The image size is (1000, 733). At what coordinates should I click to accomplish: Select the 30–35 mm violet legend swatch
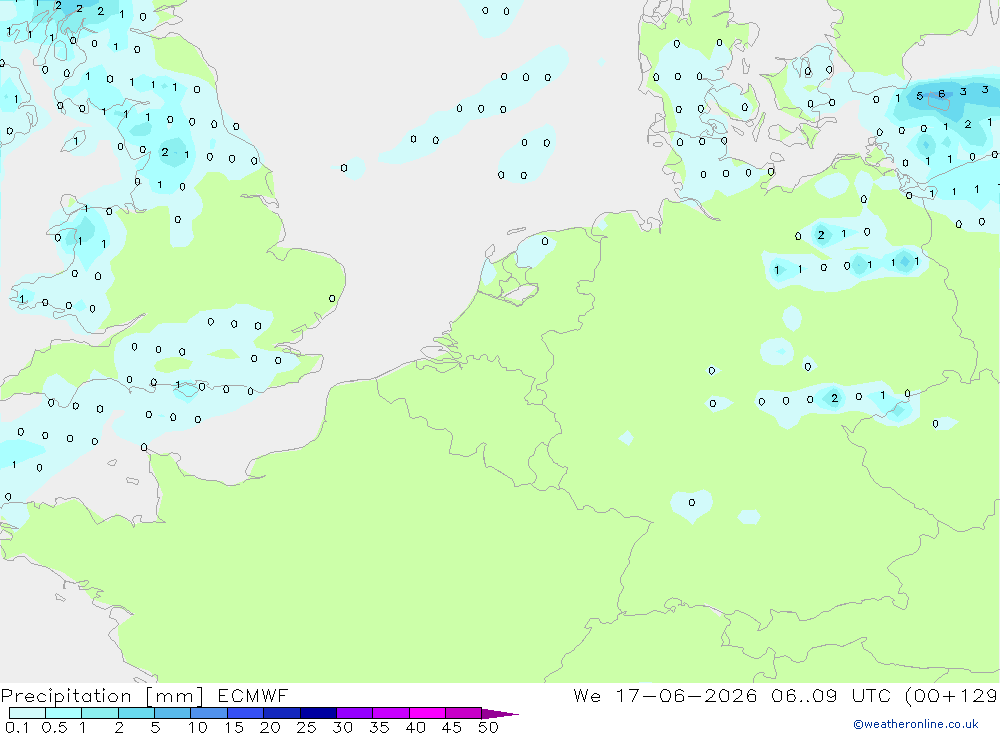tap(354, 713)
